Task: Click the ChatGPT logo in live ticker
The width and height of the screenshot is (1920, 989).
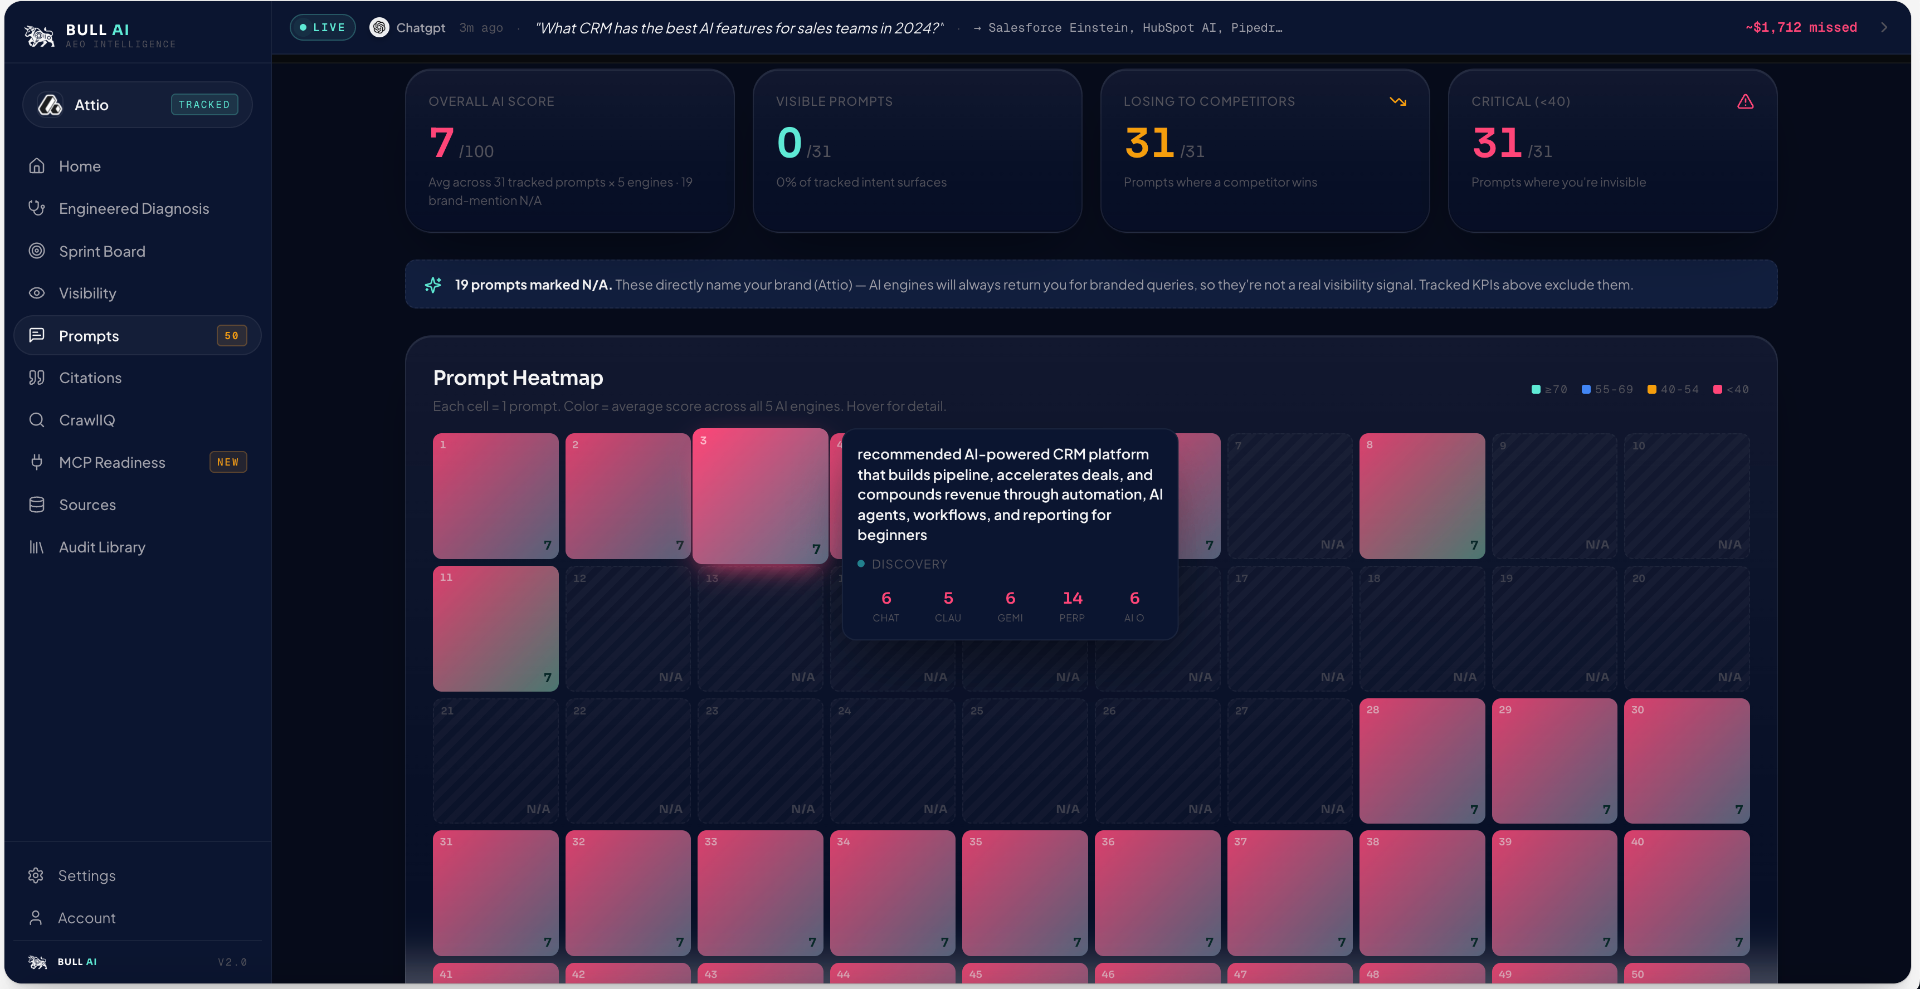Action: point(379,28)
